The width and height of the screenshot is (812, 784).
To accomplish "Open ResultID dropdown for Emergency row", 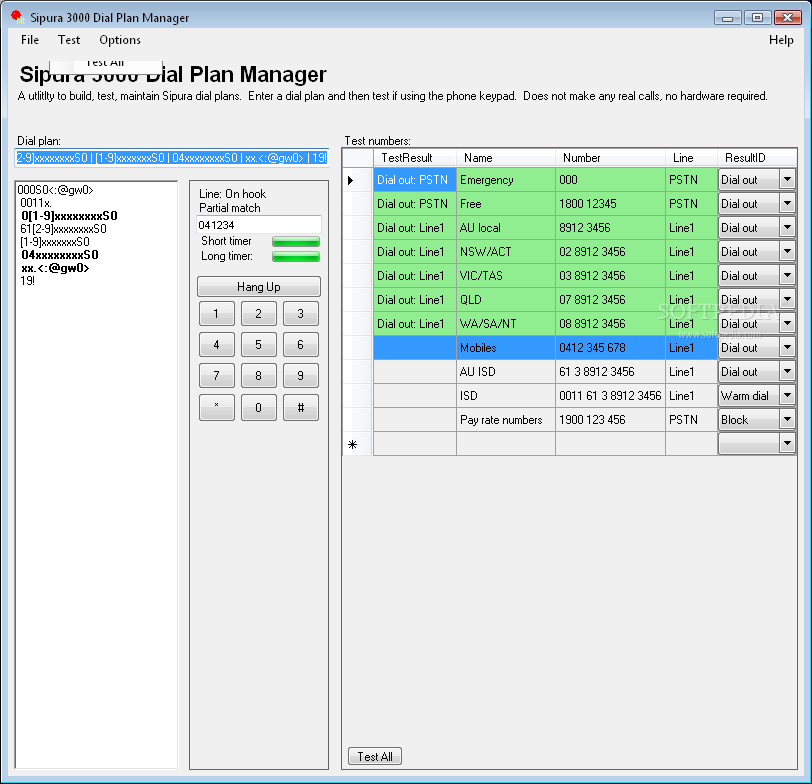I will tap(787, 180).
